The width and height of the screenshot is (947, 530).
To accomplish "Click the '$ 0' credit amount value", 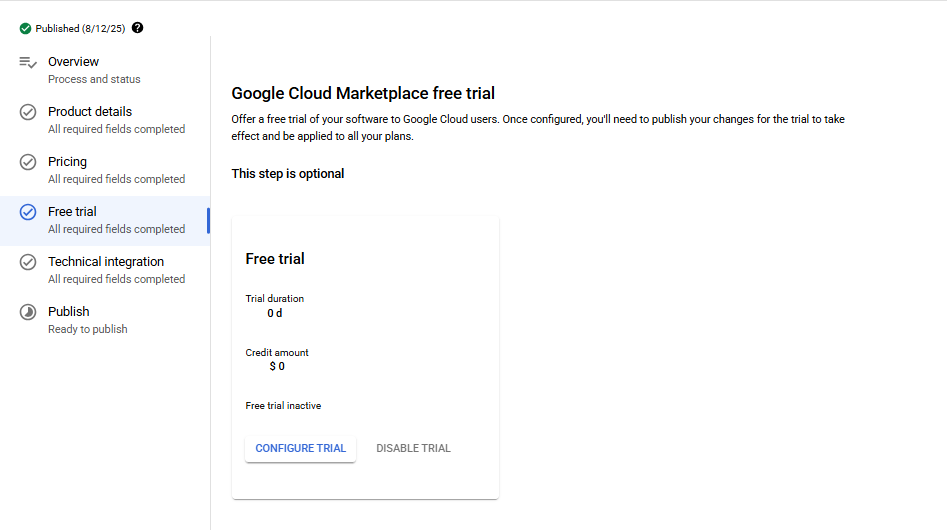I will coord(277,366).
